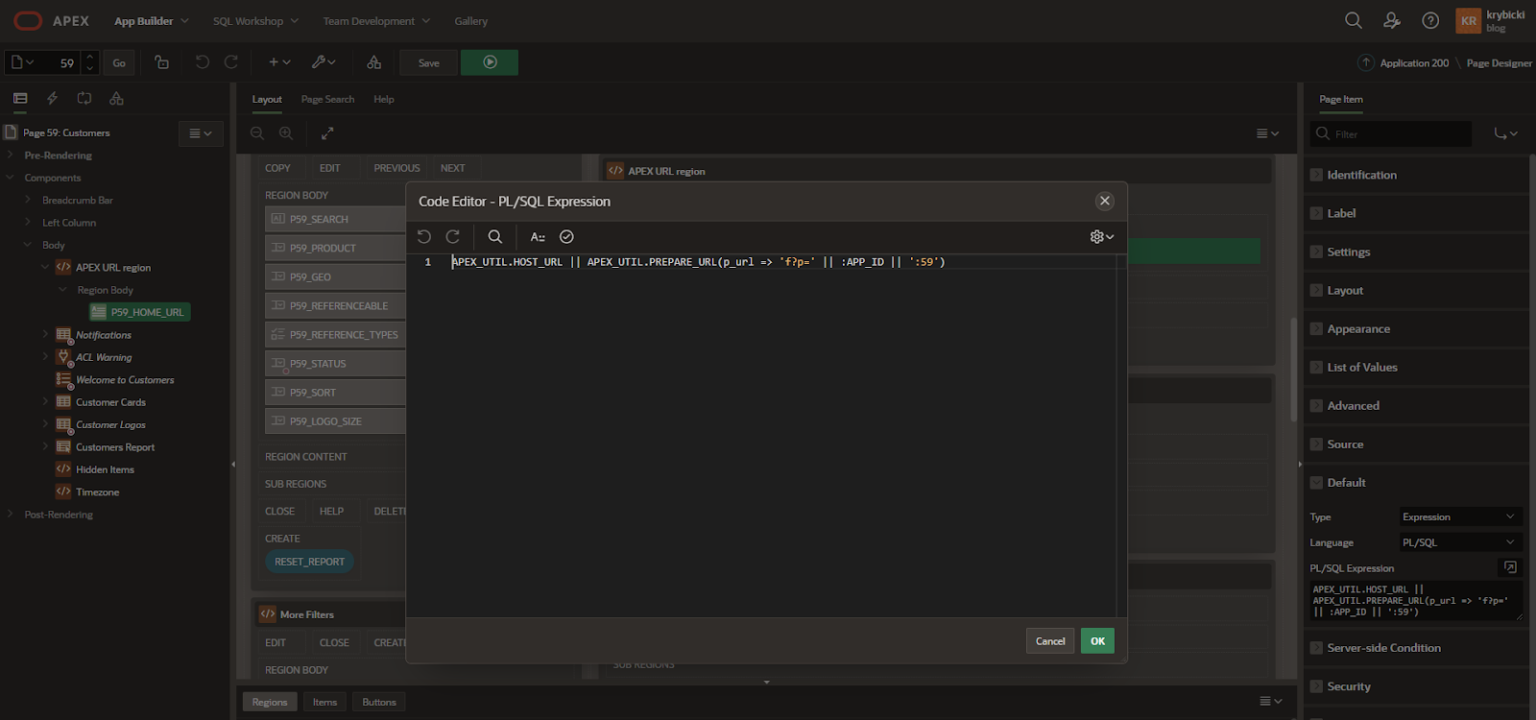
Task: Select the Dynamic Actions tab lightning icon
Action: click(52, 98)
